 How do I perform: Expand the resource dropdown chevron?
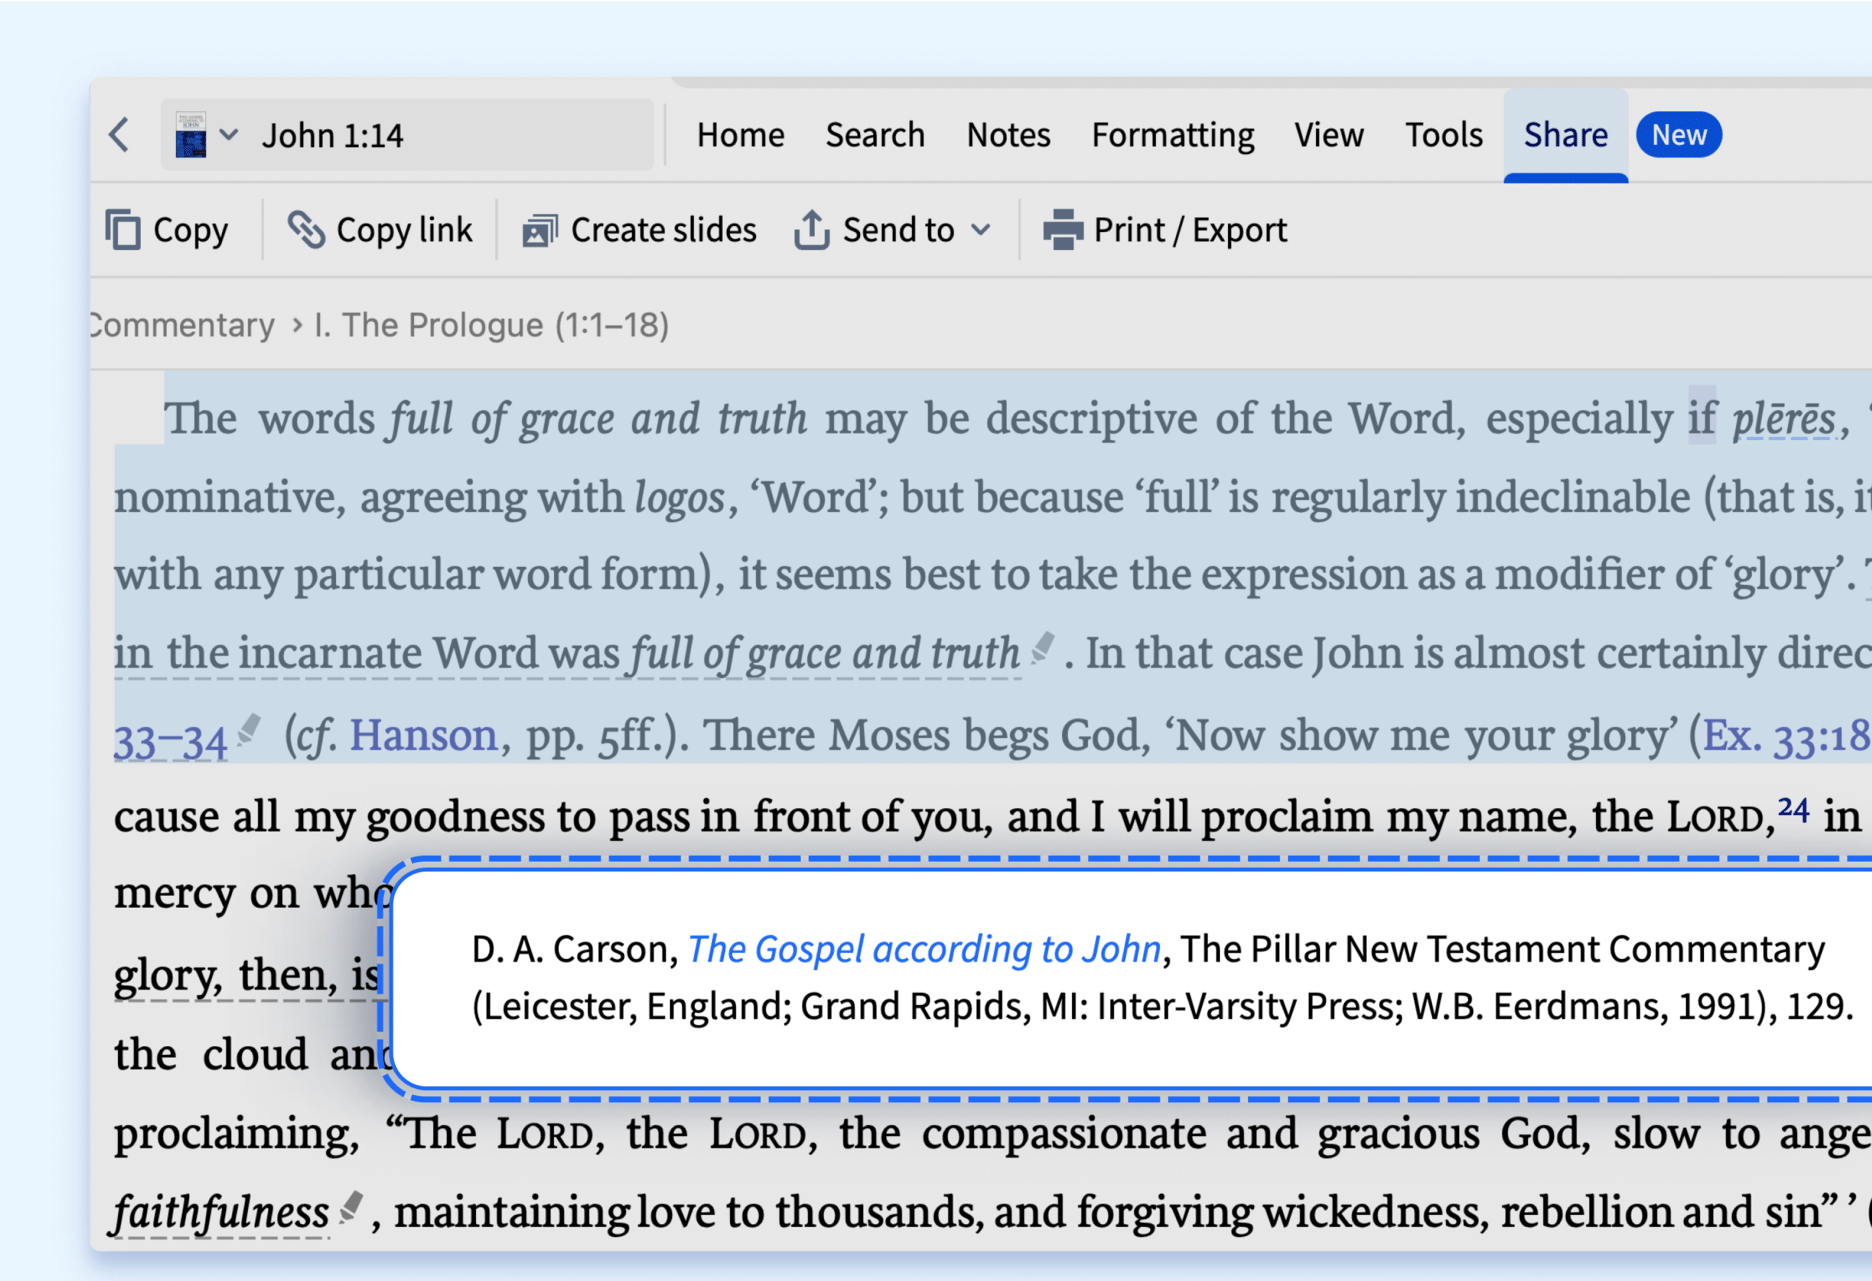point(229,135)
